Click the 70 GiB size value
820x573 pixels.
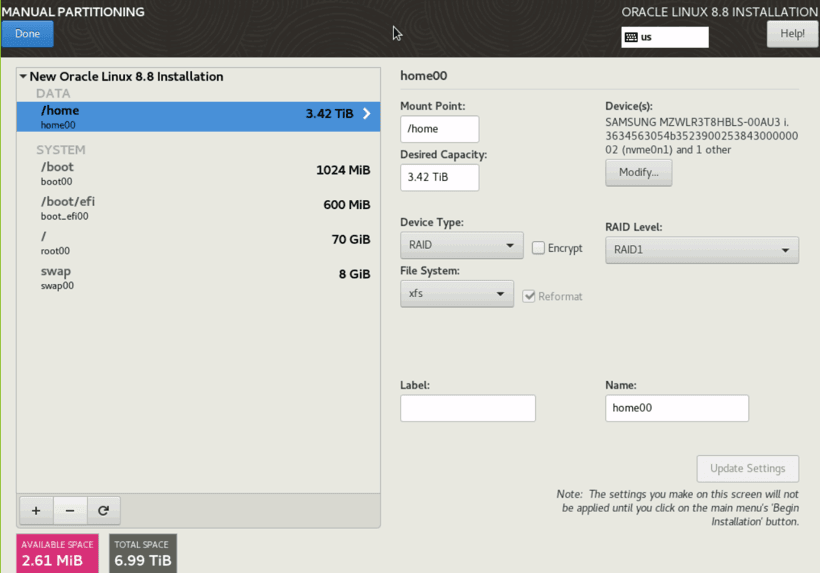(351, 239)
